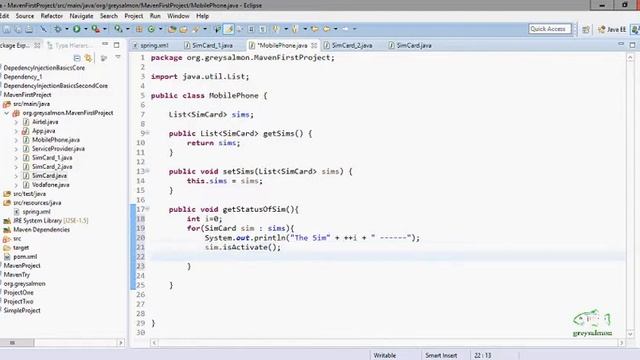Select Maven Dependencies in the tree
This screenshot has width=640, height=360.
pos(42,230)
